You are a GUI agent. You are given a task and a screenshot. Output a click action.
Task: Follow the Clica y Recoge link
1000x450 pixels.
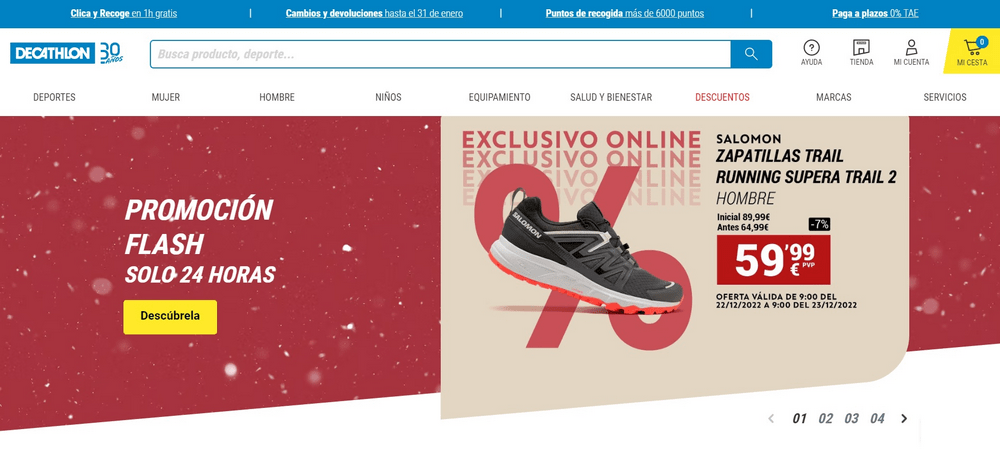[124, 13]
